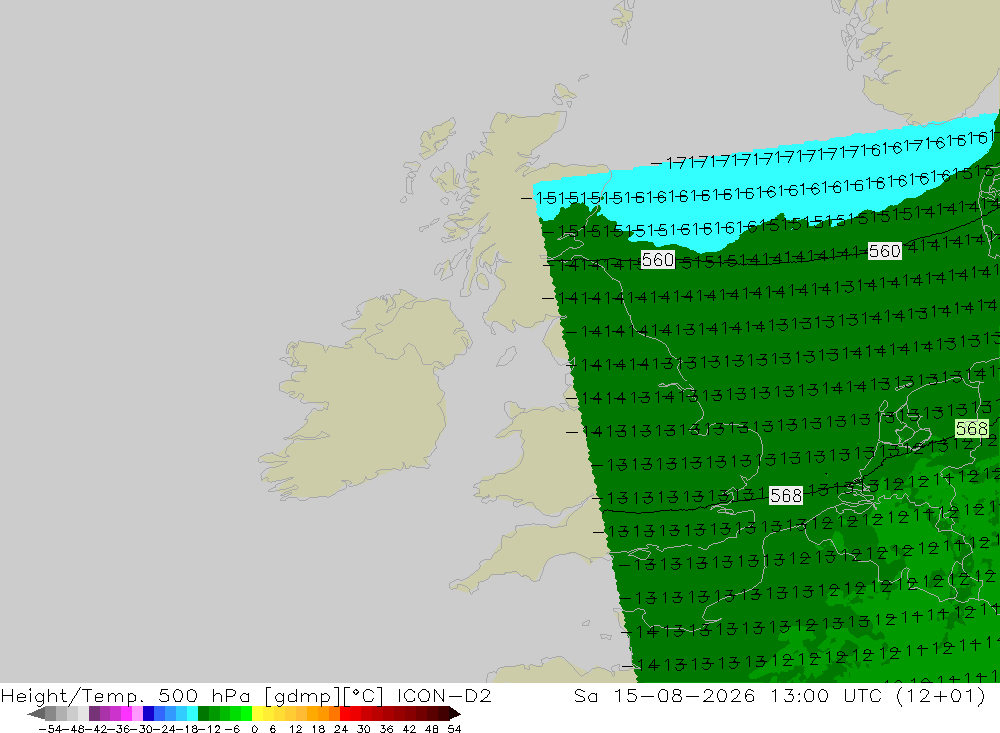Click the 568 contour label near the right edge
This screenshot has height=733, width=1000.
coord(972,428)
